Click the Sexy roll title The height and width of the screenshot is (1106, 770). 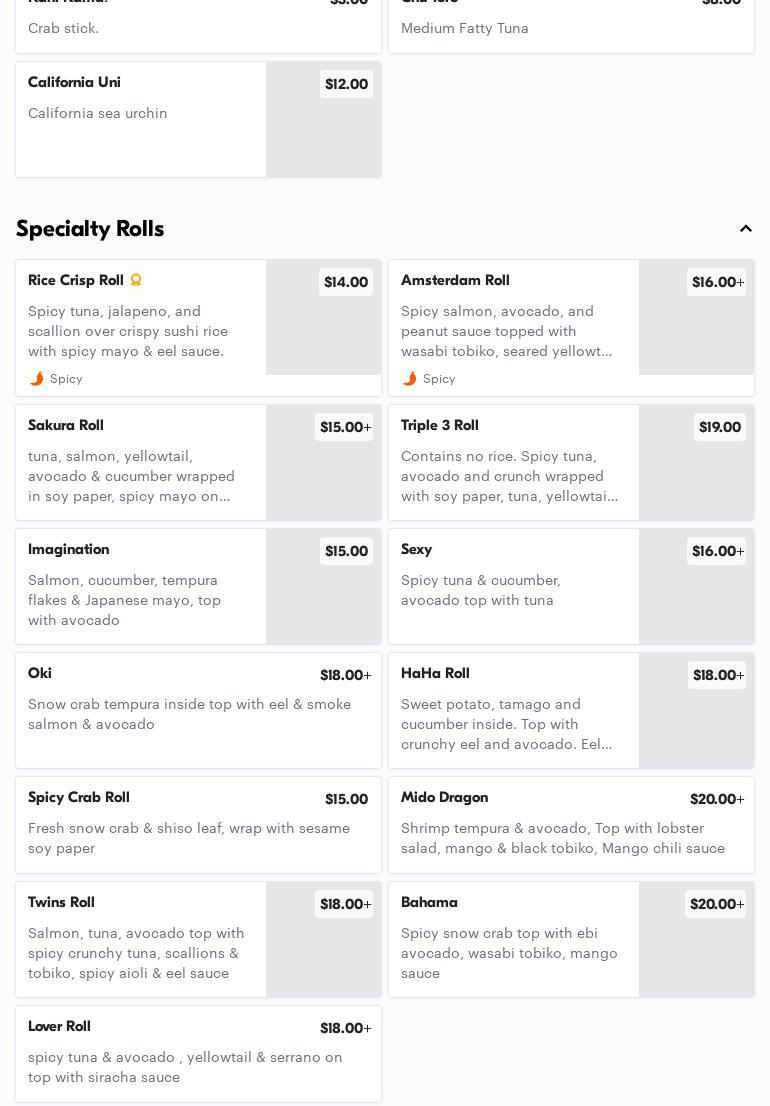417,550
